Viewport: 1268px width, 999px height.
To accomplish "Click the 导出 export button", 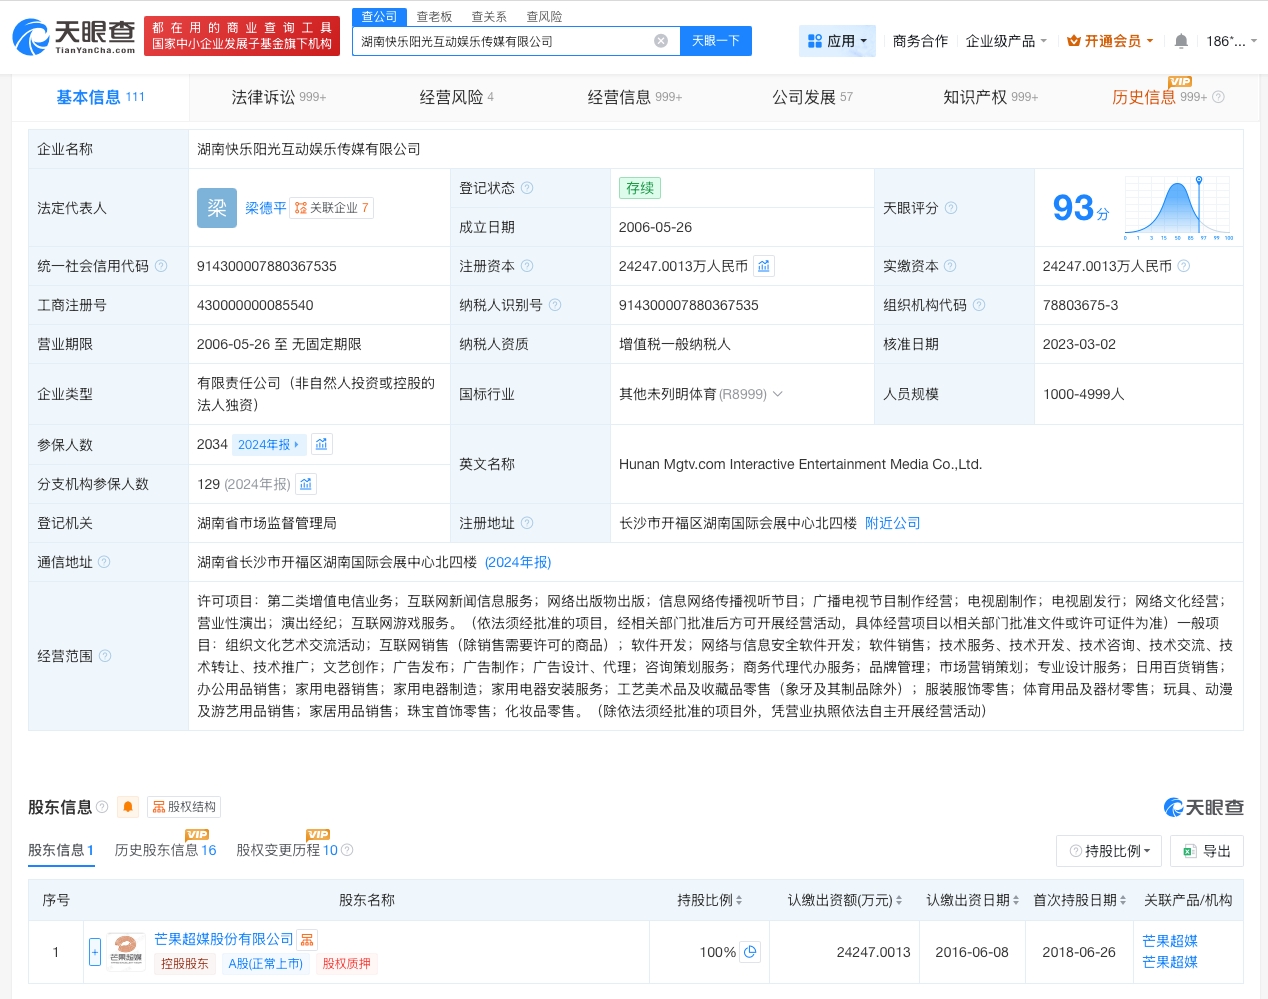I will (1207, 851).
